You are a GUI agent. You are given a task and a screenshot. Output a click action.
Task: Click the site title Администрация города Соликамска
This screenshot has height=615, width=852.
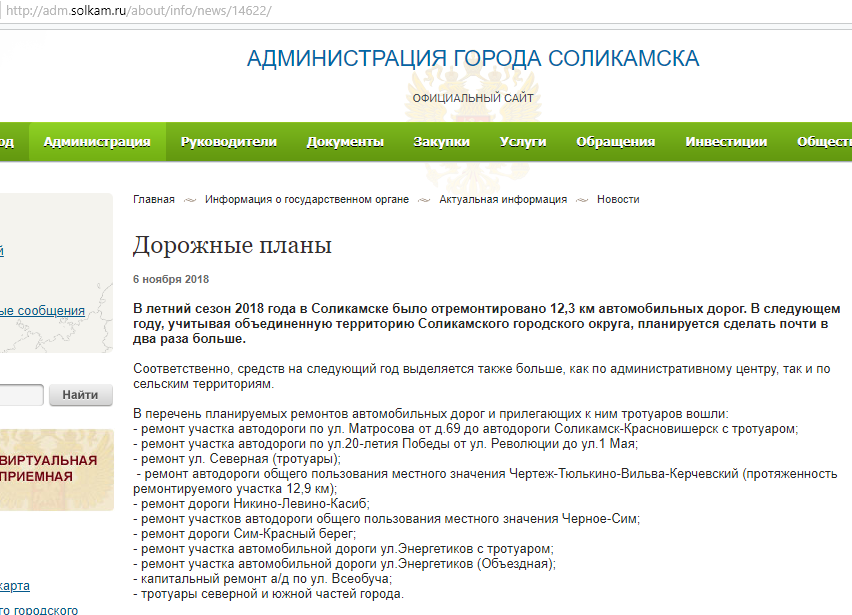click(x=473, y=58)
